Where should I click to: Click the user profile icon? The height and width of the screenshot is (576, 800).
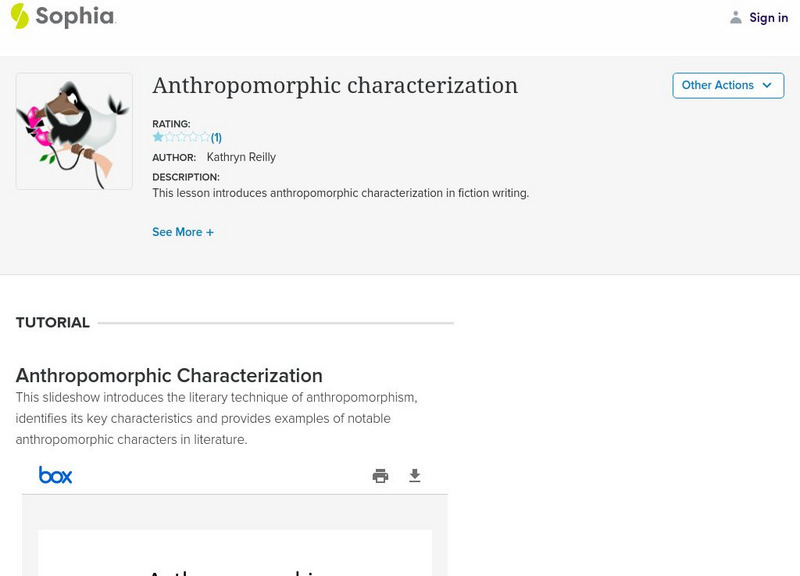[x=736, y=17]
